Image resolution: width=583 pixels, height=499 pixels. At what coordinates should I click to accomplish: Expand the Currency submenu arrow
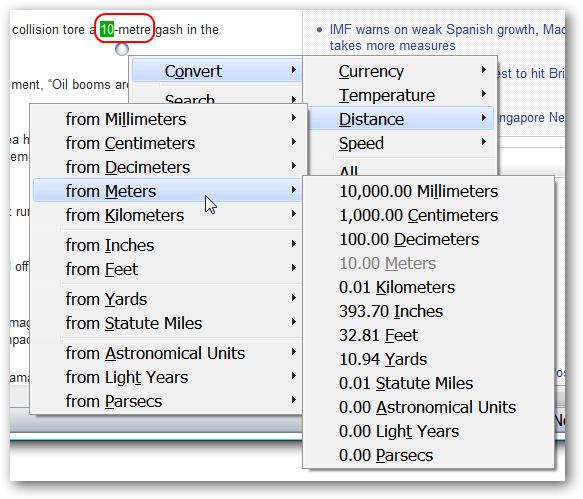(x=483, y=70)
